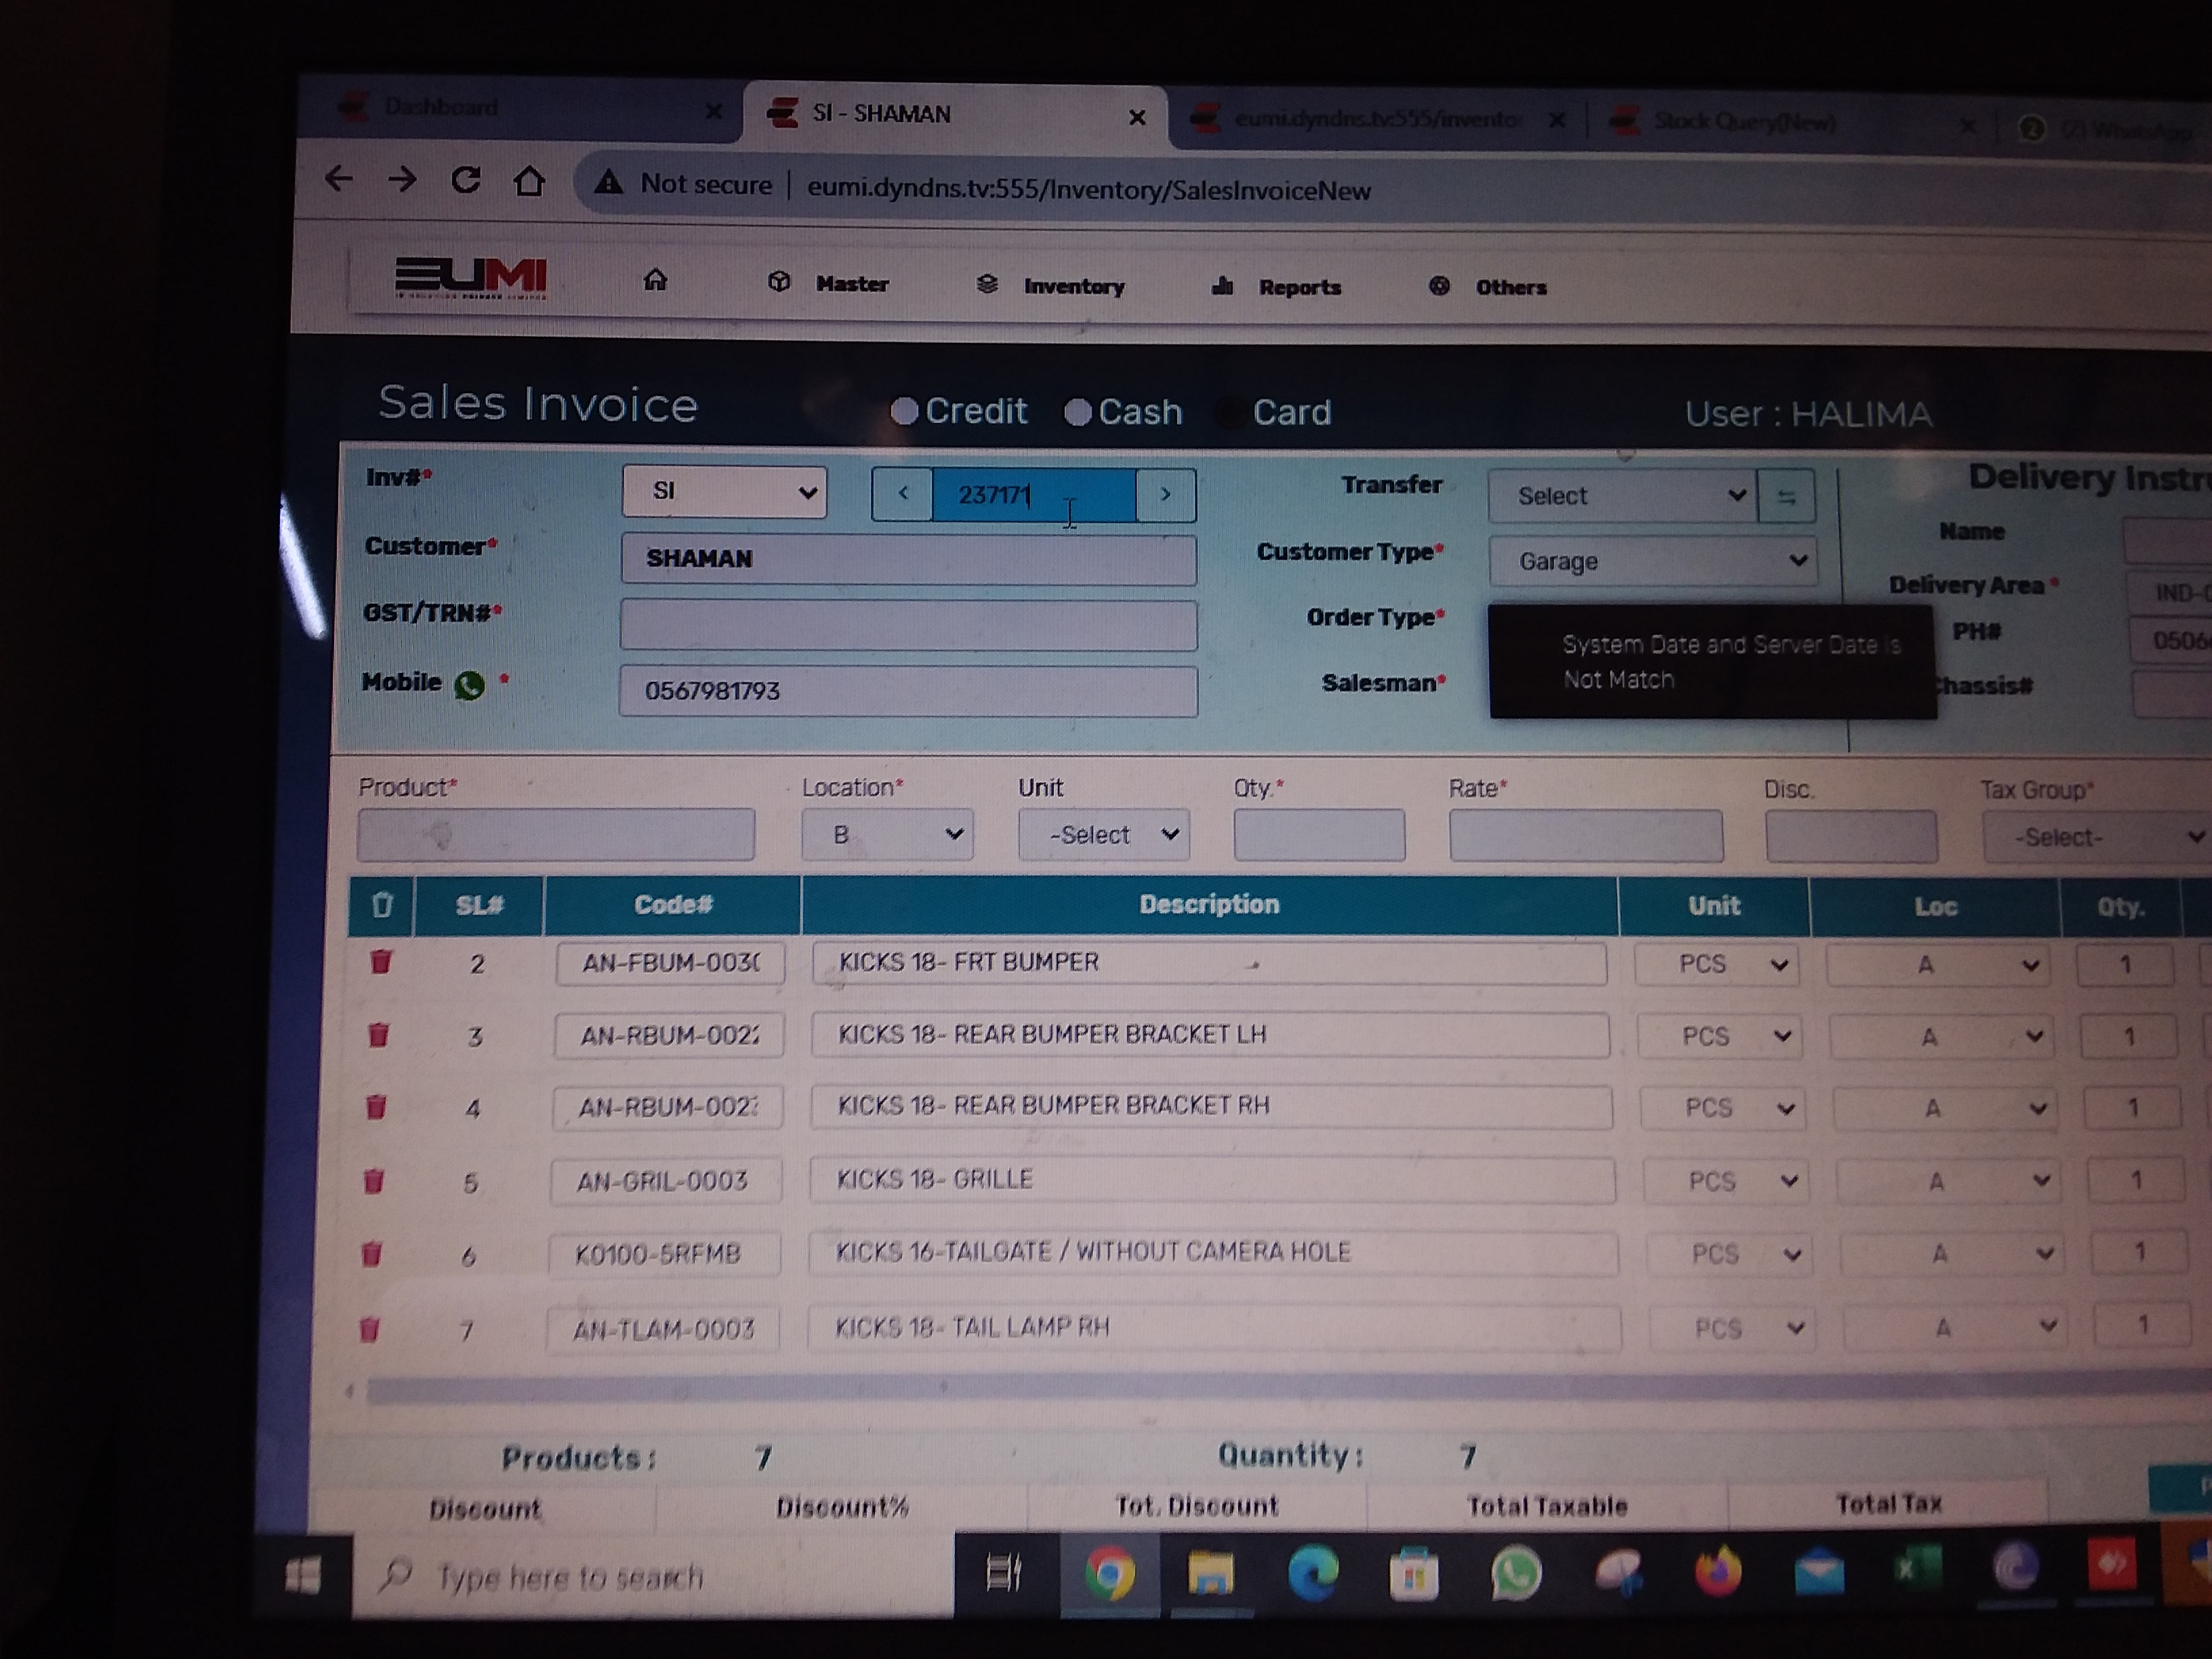2212x1659 pixels.
Task: Open PCS unit dropdown for row 5
Action: tap(1726, 1181)
